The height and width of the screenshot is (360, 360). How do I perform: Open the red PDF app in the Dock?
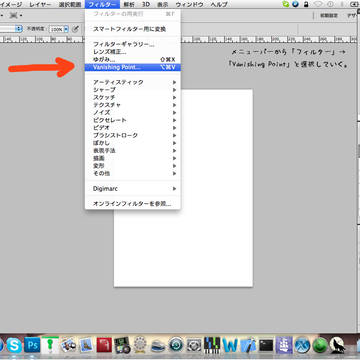(104, 345)
